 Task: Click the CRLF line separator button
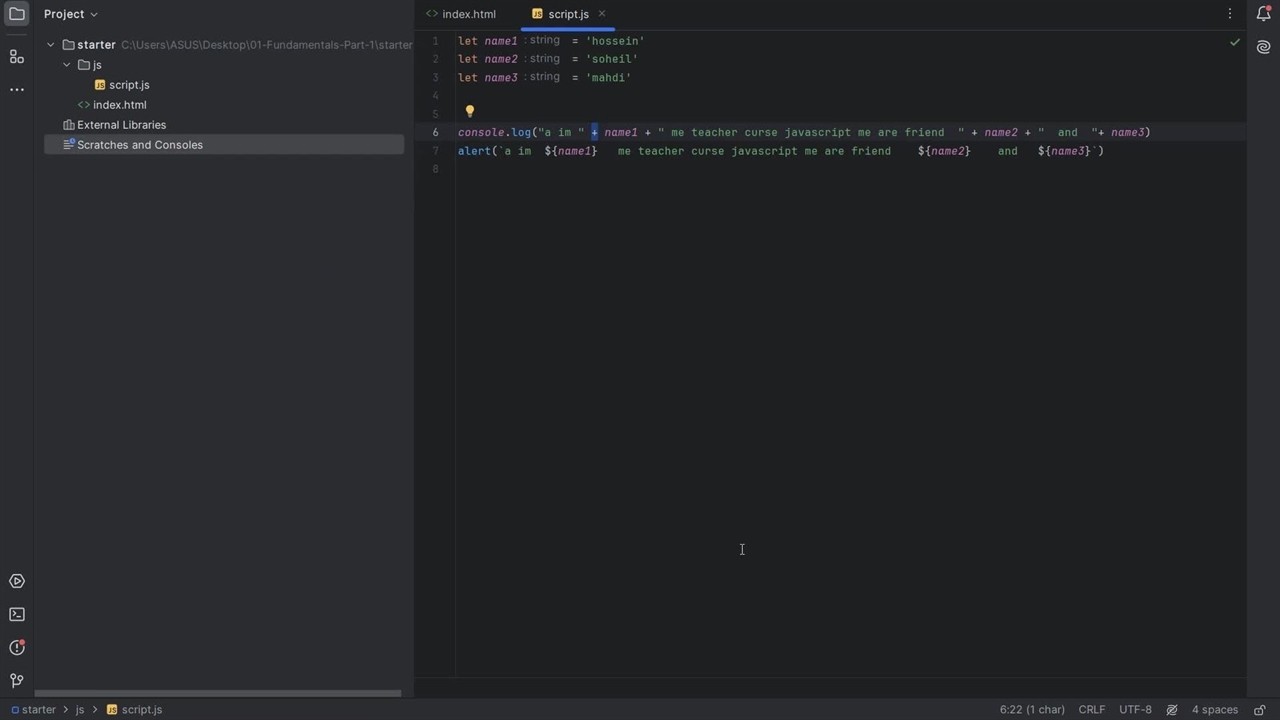point(1091,710)
